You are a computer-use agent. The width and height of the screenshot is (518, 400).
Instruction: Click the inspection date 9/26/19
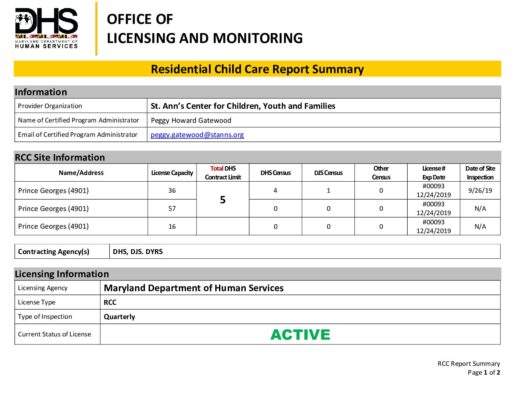(480, 191)
